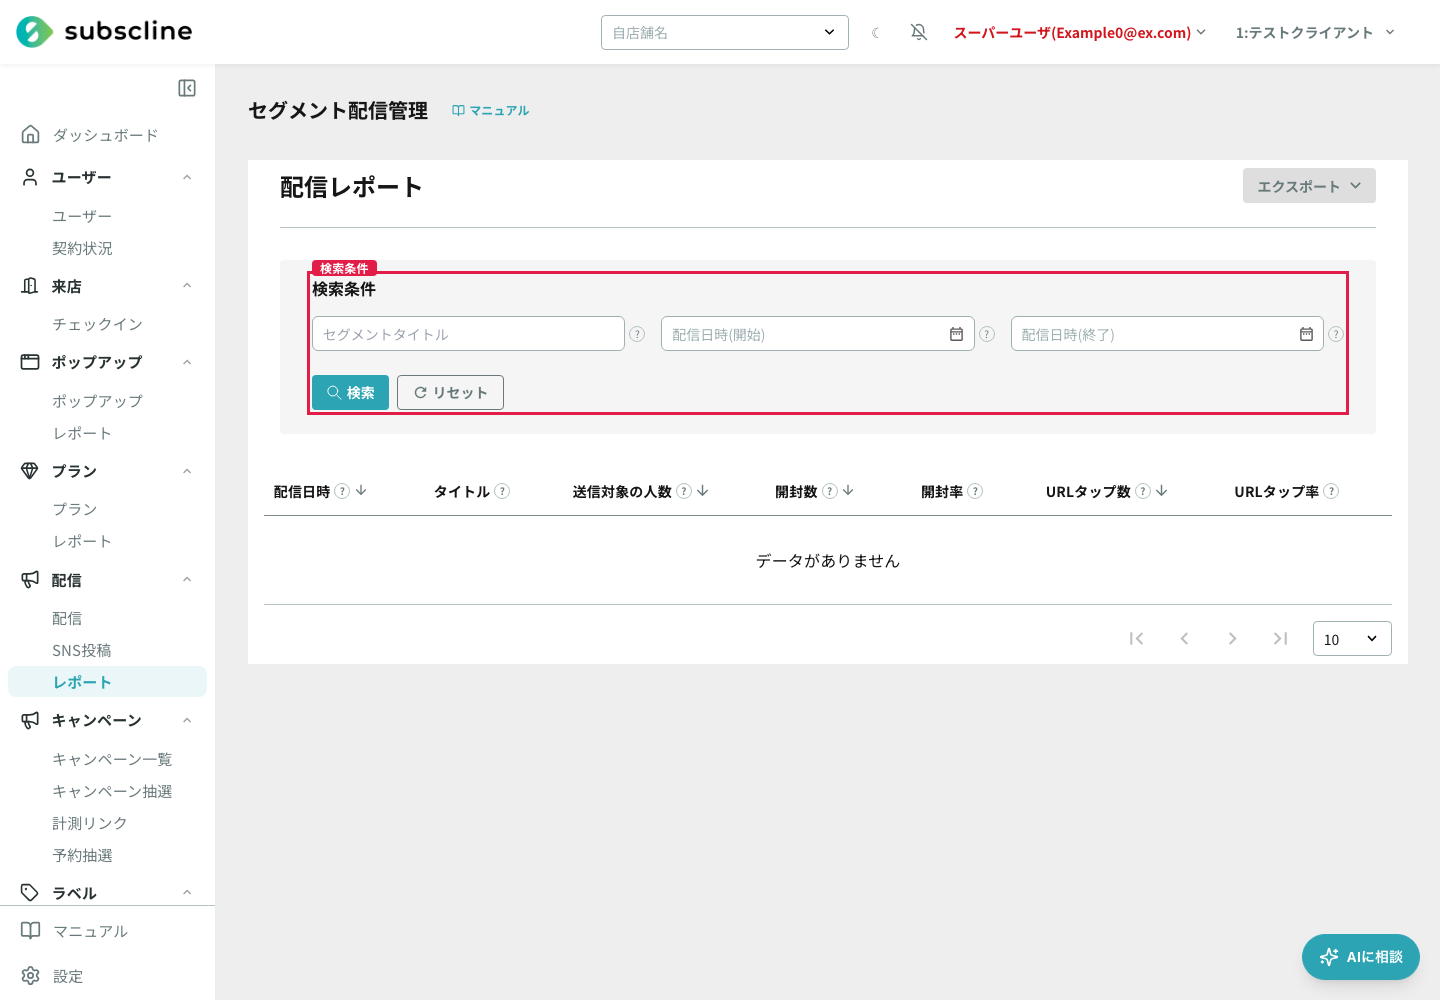The width and height of the screenshot is (1440, 1000).
Task: Open レポート under ポップアップ
Action: point(82,433)
